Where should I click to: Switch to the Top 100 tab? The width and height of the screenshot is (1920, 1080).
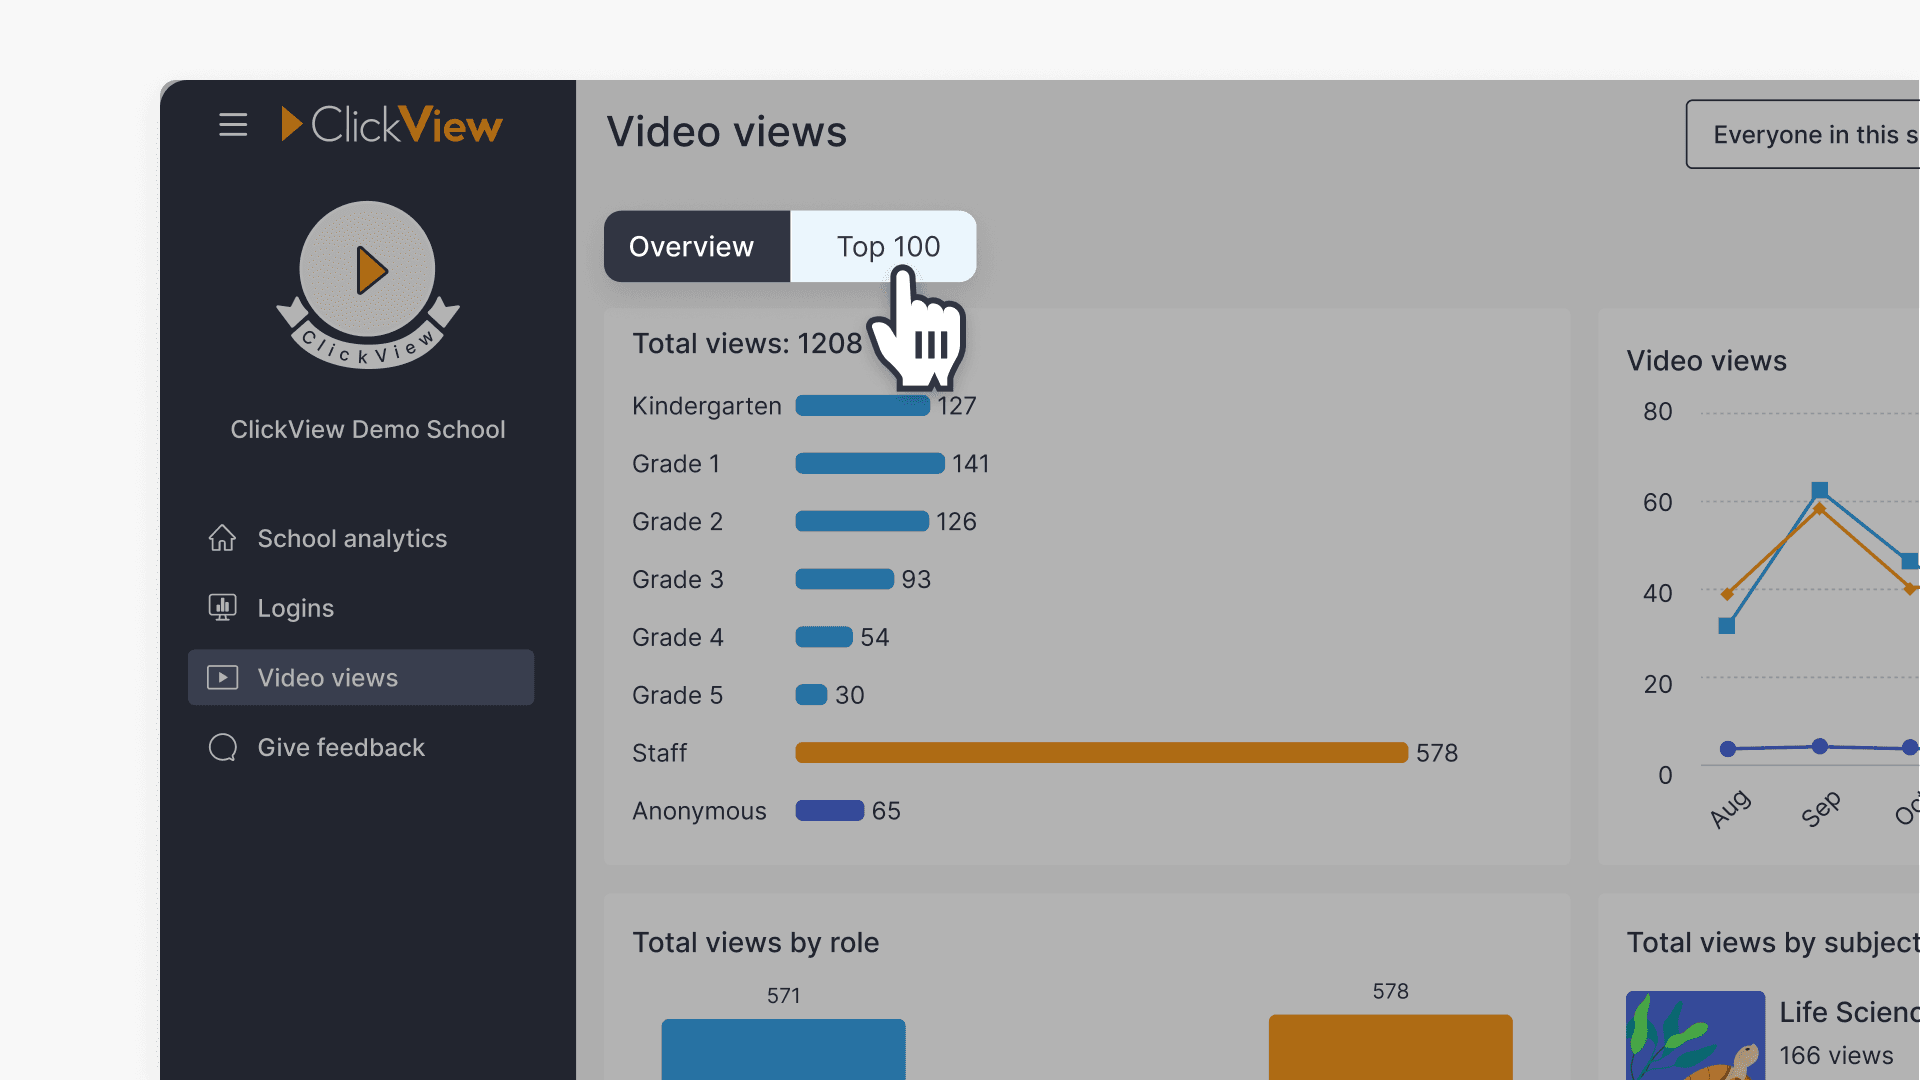tap(886, 246)
